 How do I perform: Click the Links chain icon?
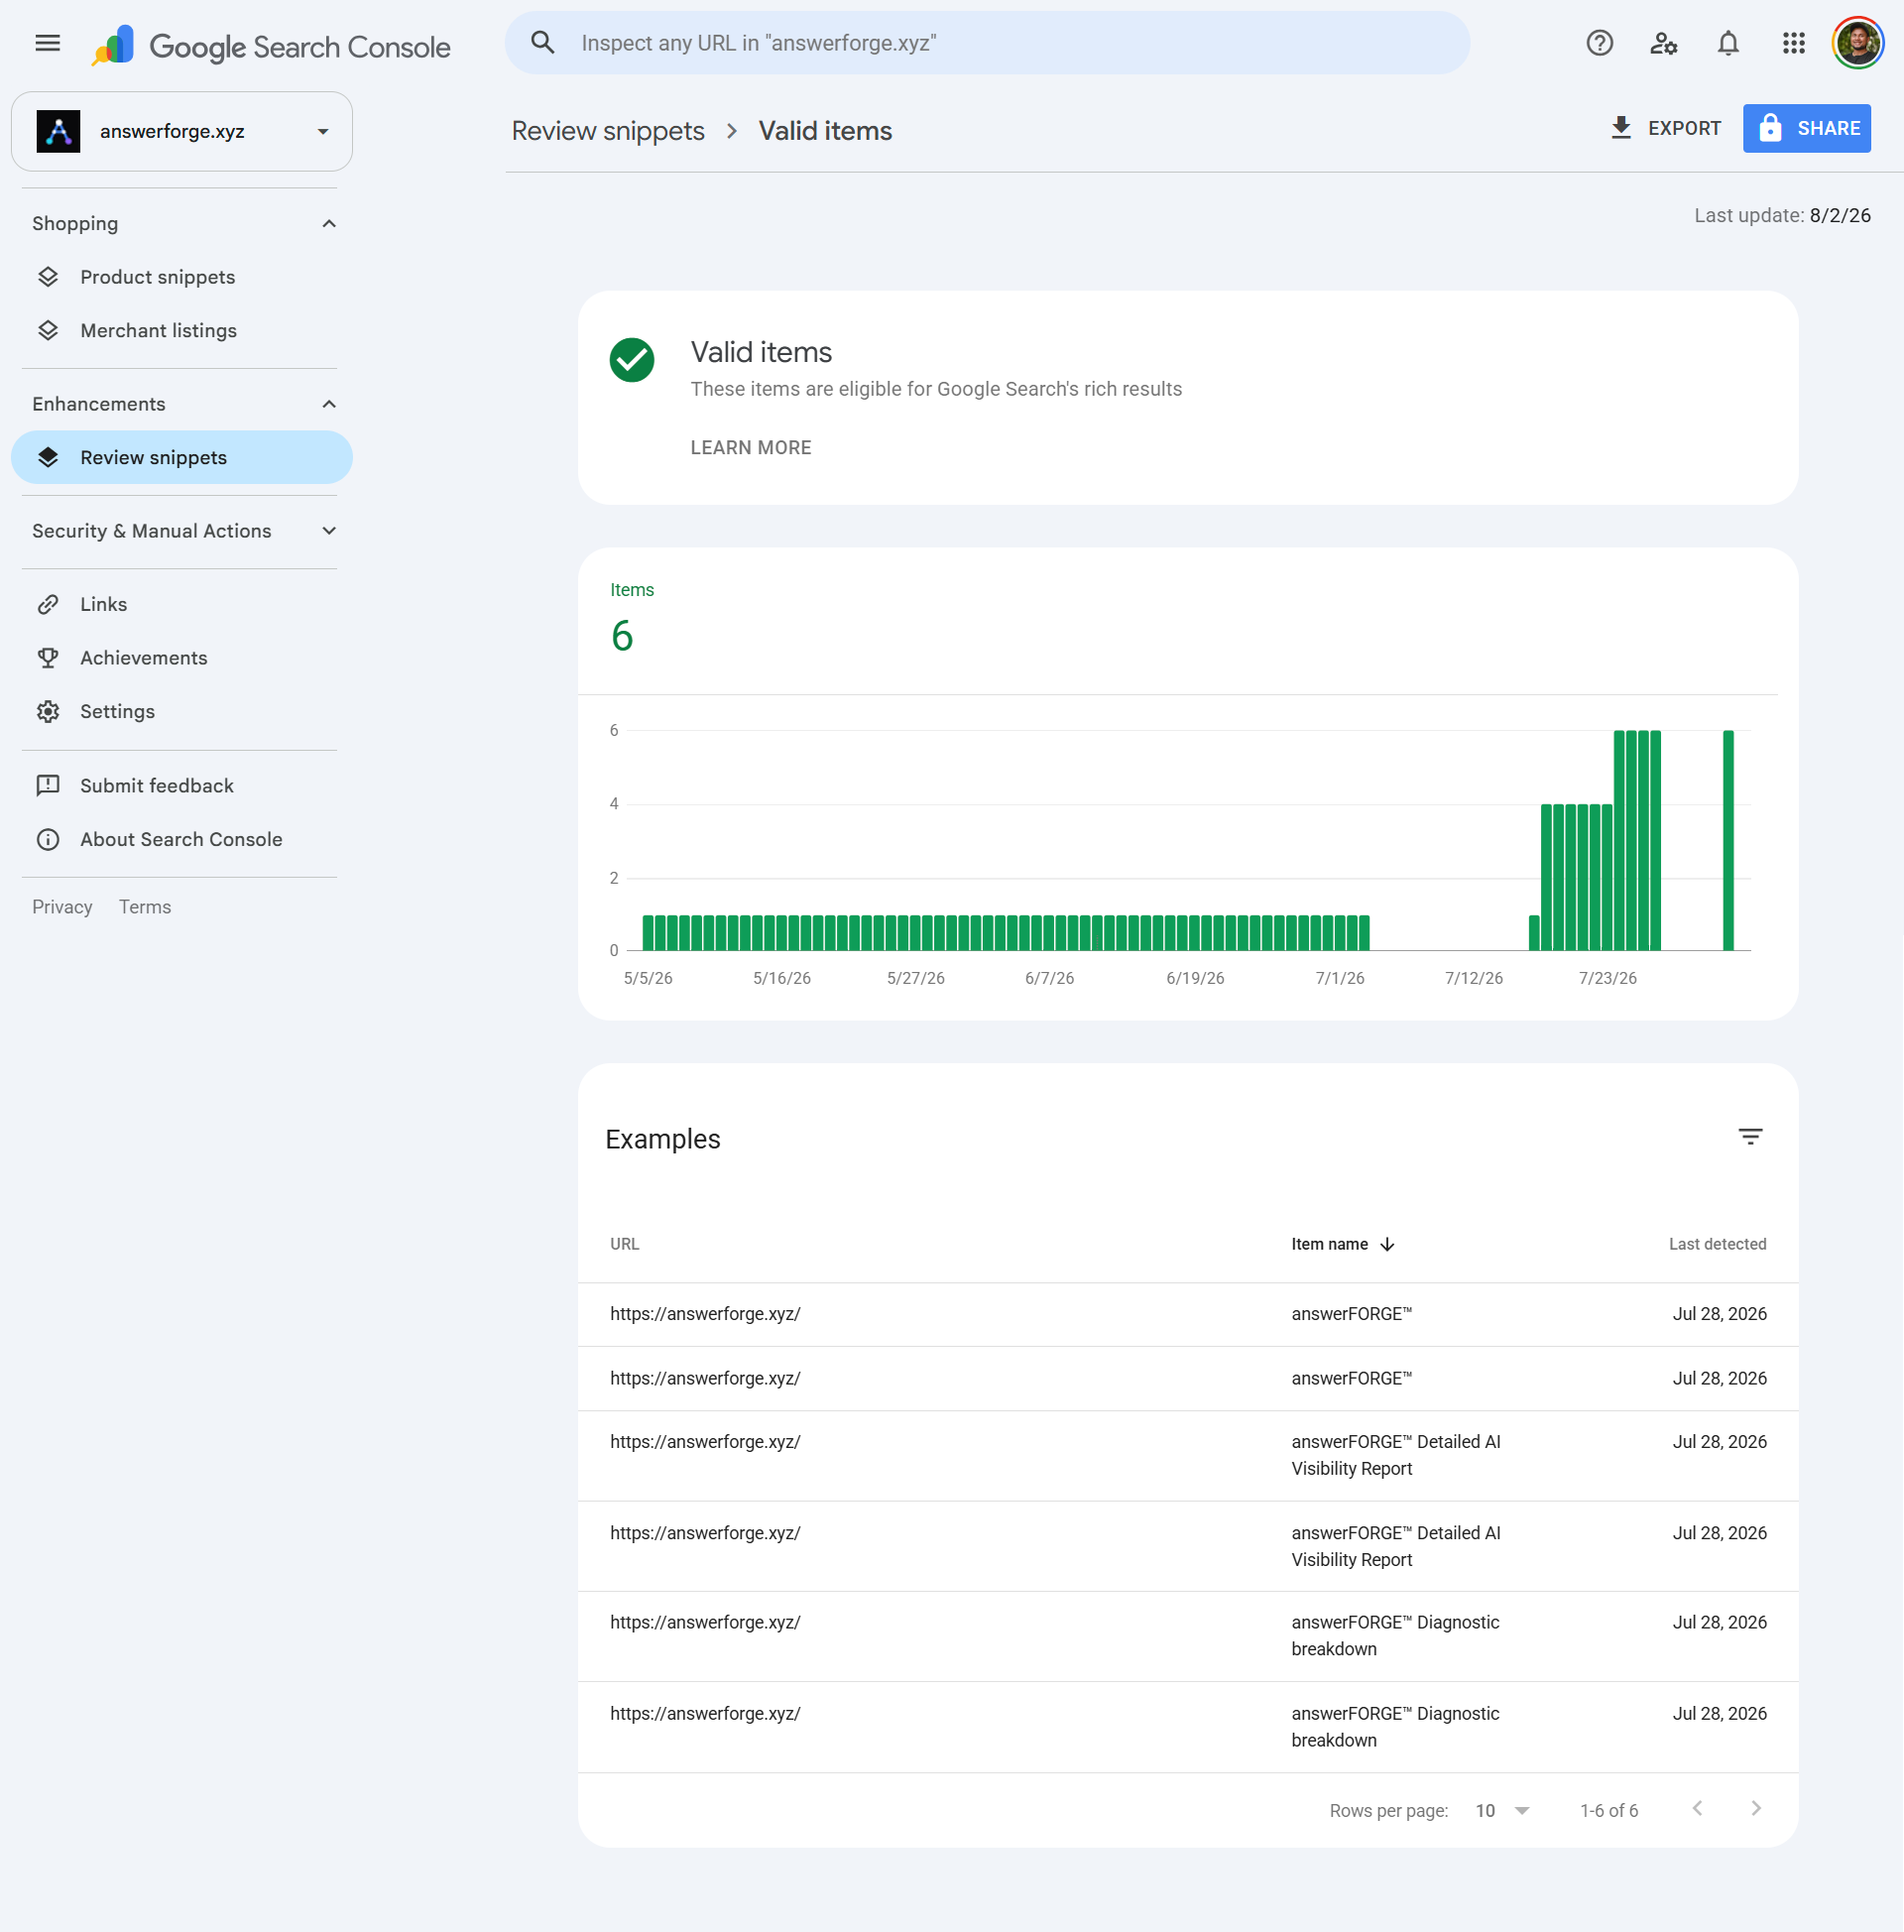[x=48, y=605]
